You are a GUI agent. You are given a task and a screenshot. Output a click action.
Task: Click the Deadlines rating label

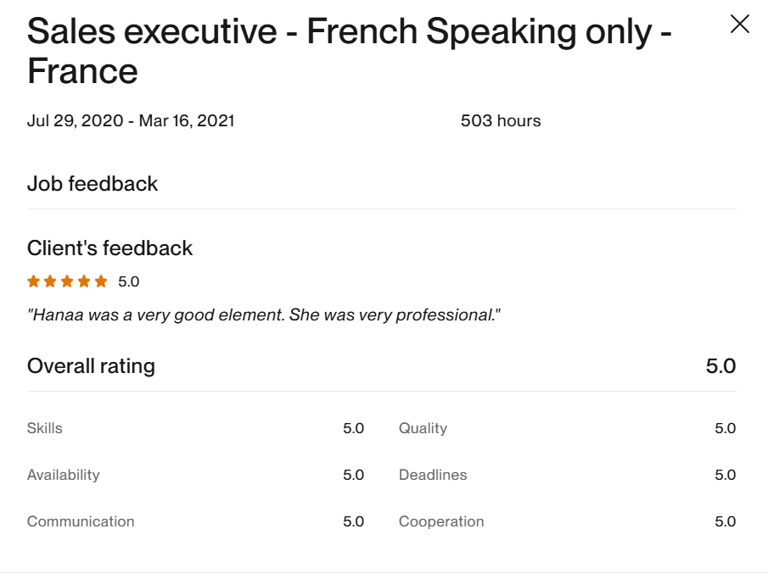pyautogui.click(x=432, y=475)
